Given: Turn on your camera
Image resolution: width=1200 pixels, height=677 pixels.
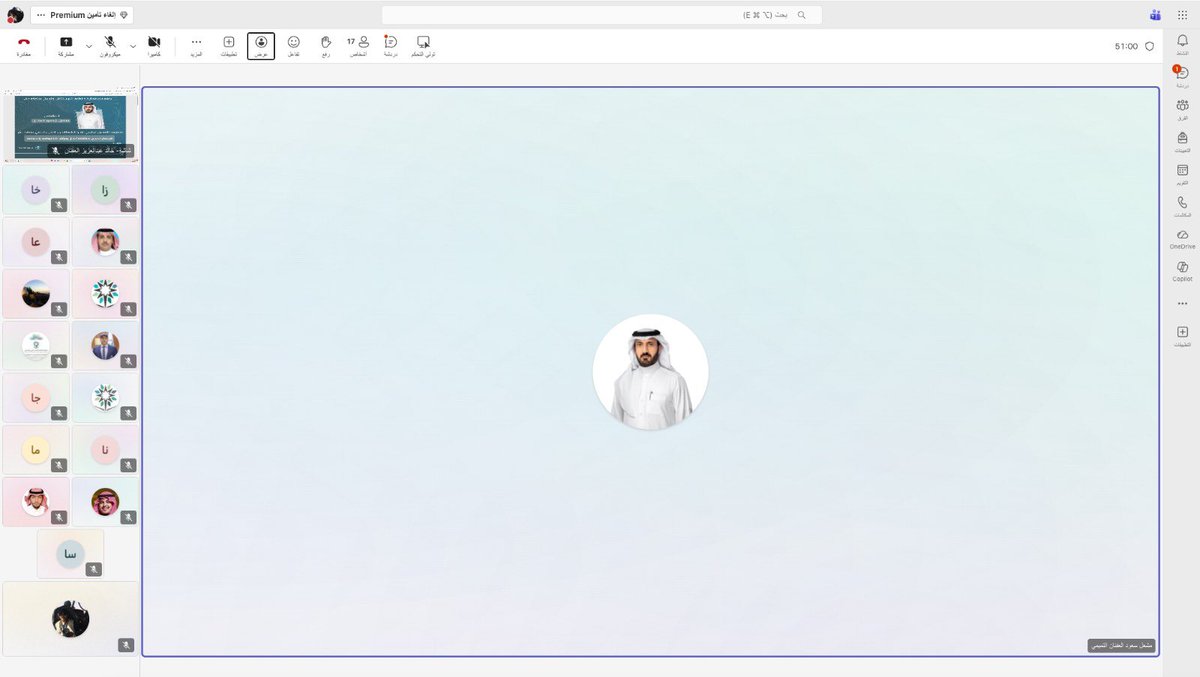Looking at the screenshot, I should [x=154, y=45].
